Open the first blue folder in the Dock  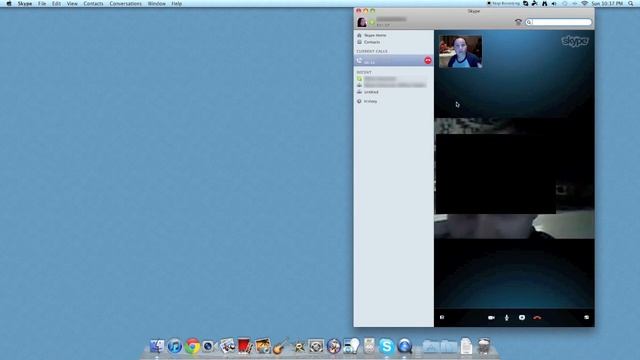tap(431, 347)
